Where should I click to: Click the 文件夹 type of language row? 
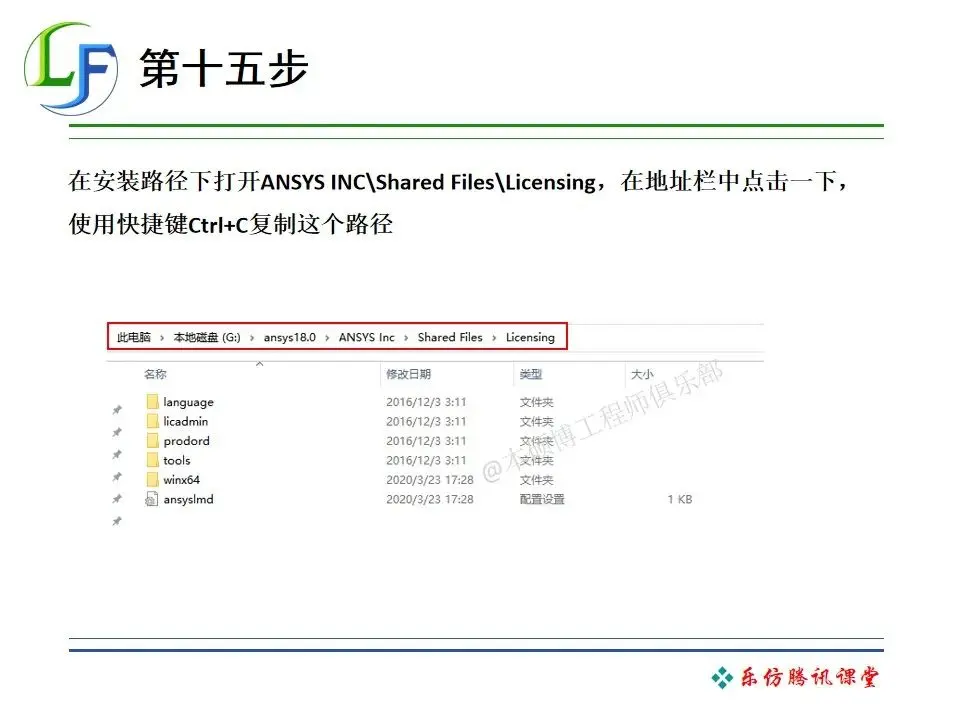point(536,402)
